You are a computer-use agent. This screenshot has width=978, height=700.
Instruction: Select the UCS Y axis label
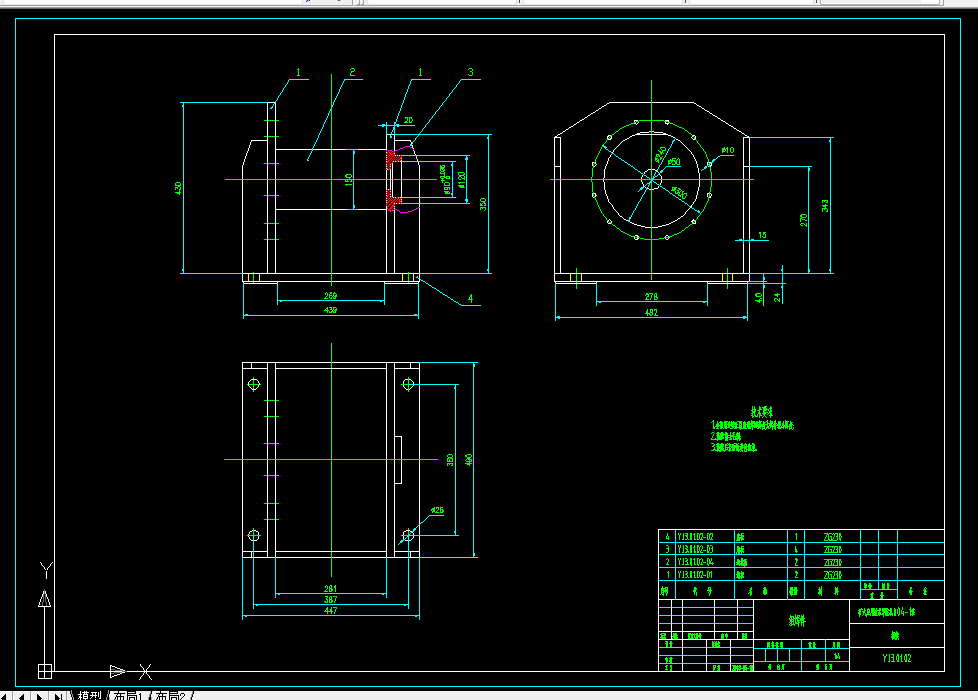[x=46, y=569]
